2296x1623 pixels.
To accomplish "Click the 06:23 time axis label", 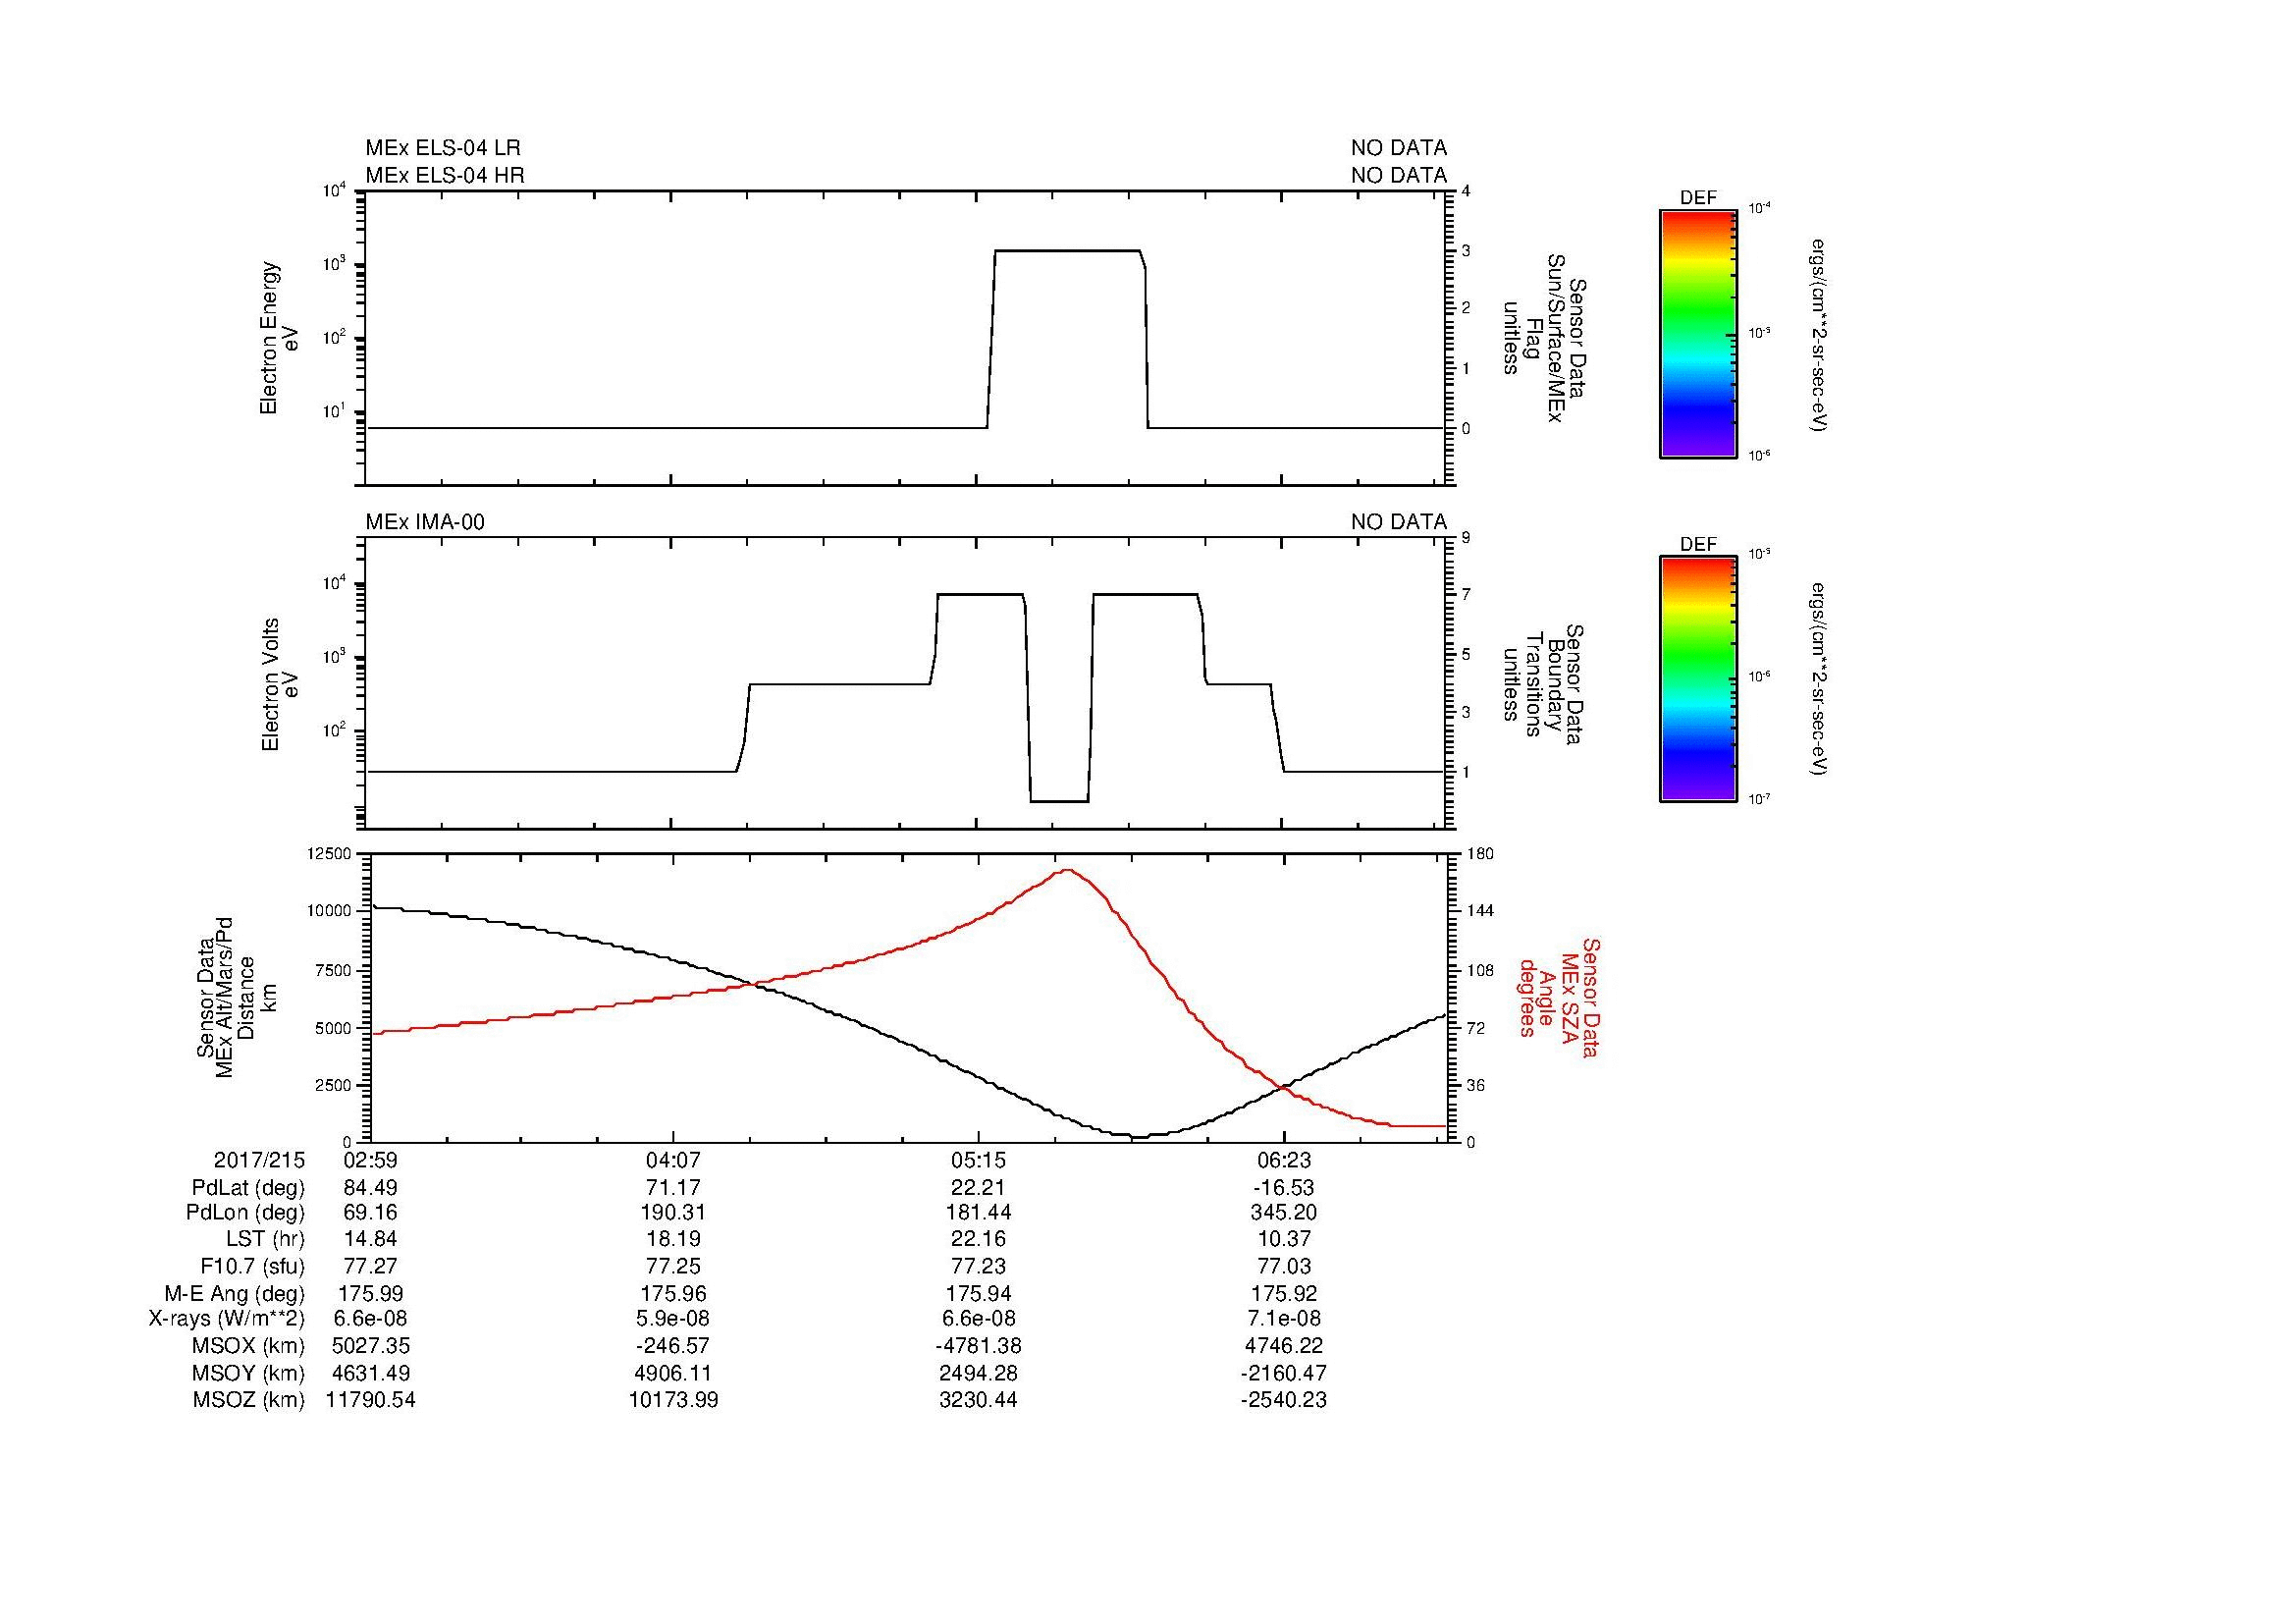I will (x=1283, y=1161).
